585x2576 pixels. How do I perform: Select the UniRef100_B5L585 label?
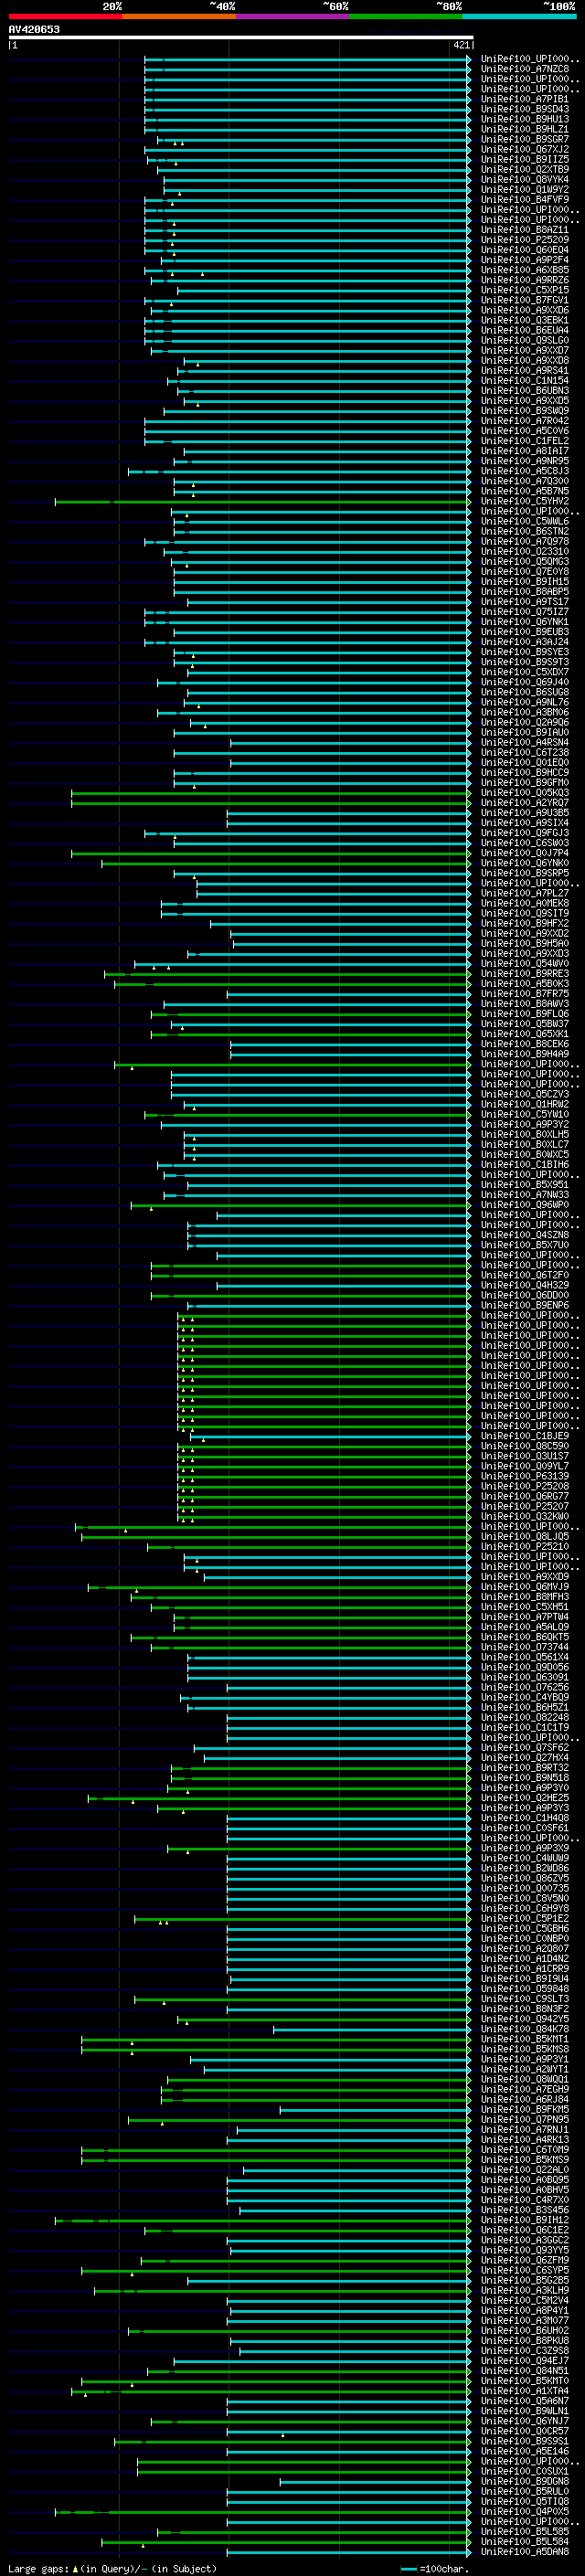(x=525, y=2531)
